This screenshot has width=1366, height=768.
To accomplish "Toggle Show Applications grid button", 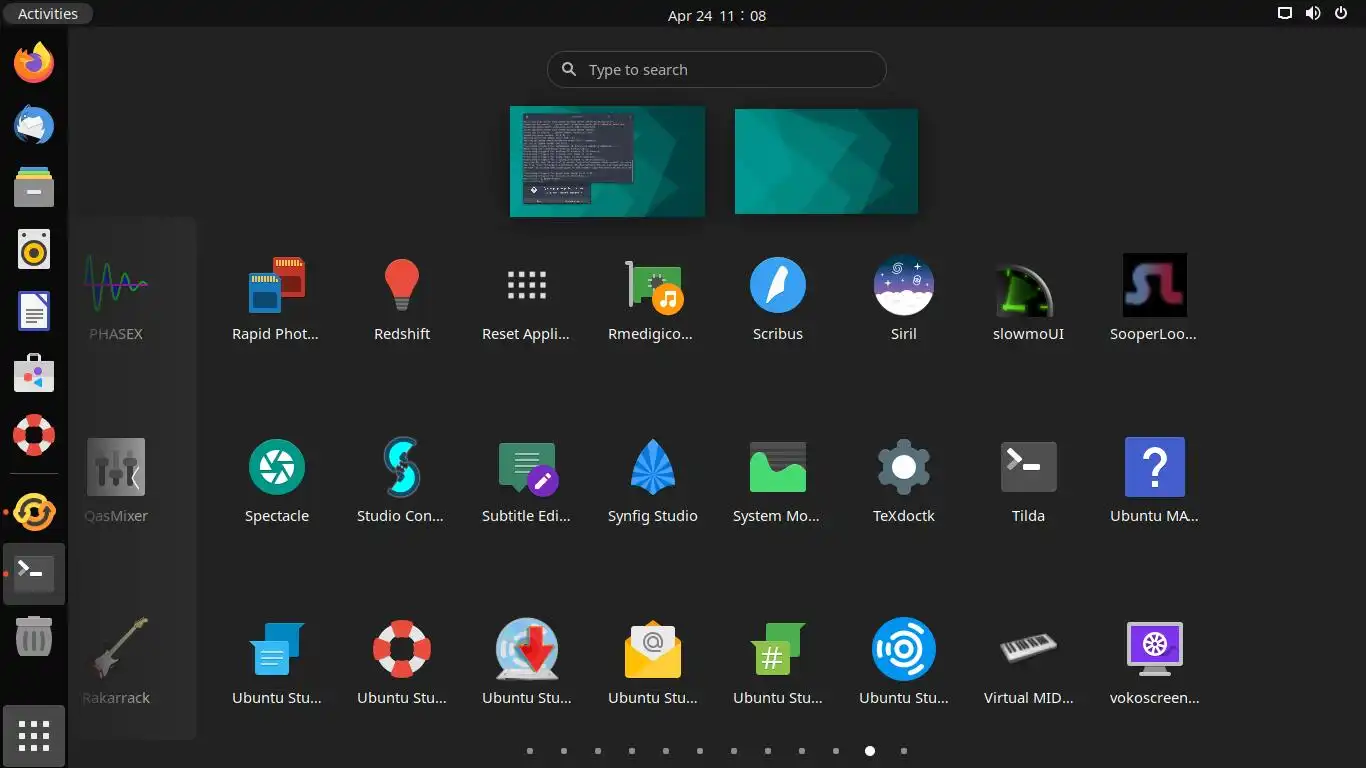I will [x=34, y=736].
